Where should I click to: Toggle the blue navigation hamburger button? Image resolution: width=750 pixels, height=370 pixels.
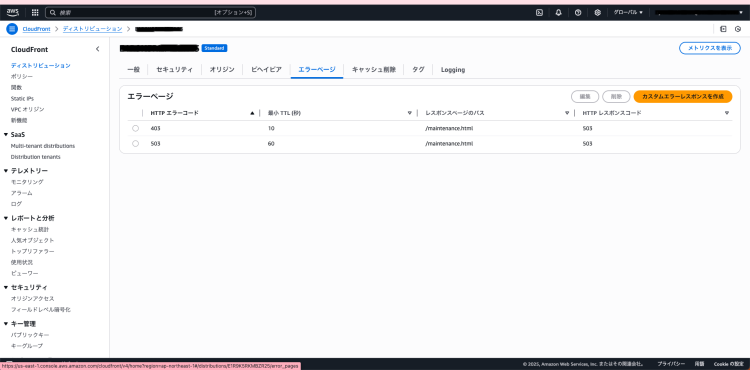[x=12, y=29]
